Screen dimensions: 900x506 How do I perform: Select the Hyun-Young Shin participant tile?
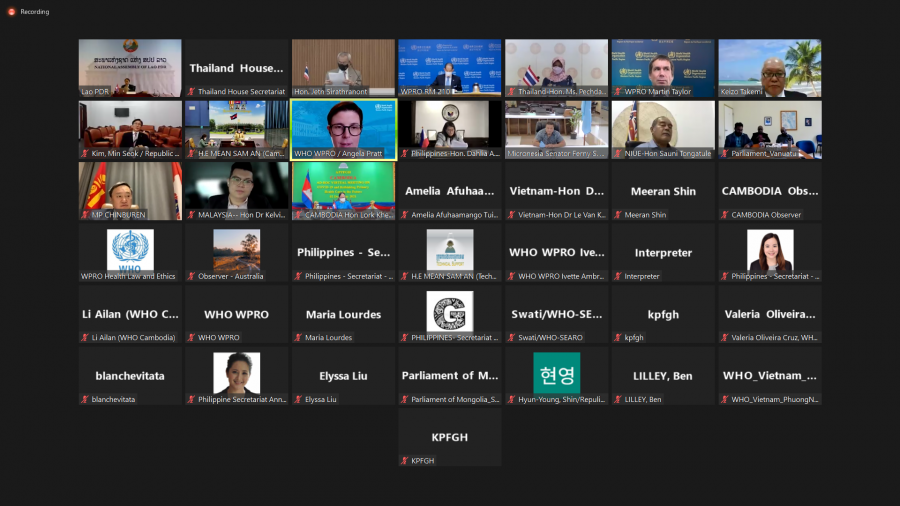[x=556, y=375]
